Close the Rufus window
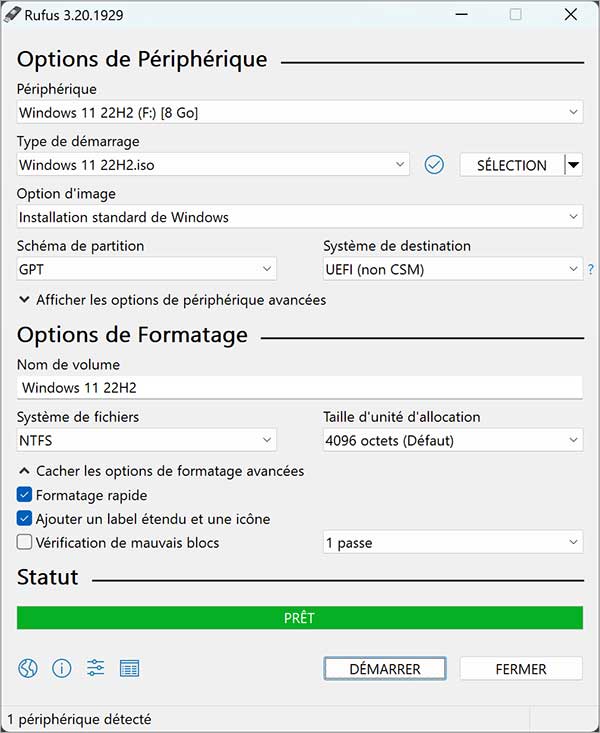The image size is (600, 733). click(571, 14)
